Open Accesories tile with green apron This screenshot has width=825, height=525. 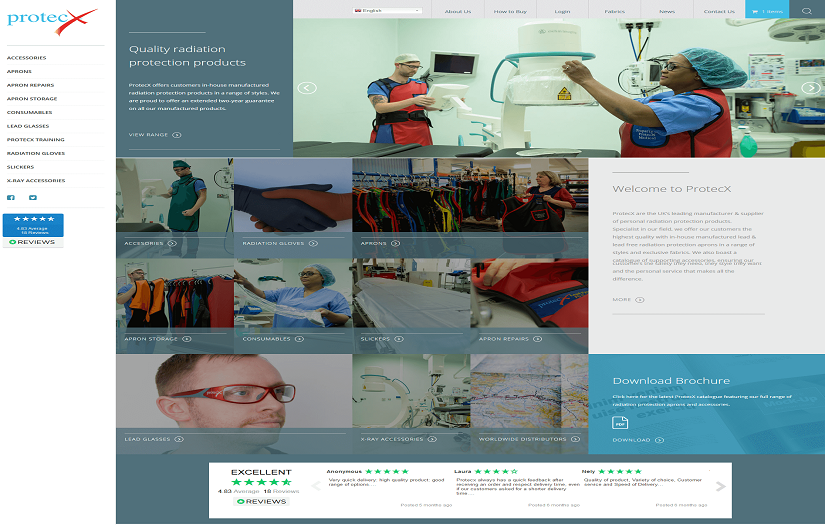pyautogui.click(x=175, y=208)
